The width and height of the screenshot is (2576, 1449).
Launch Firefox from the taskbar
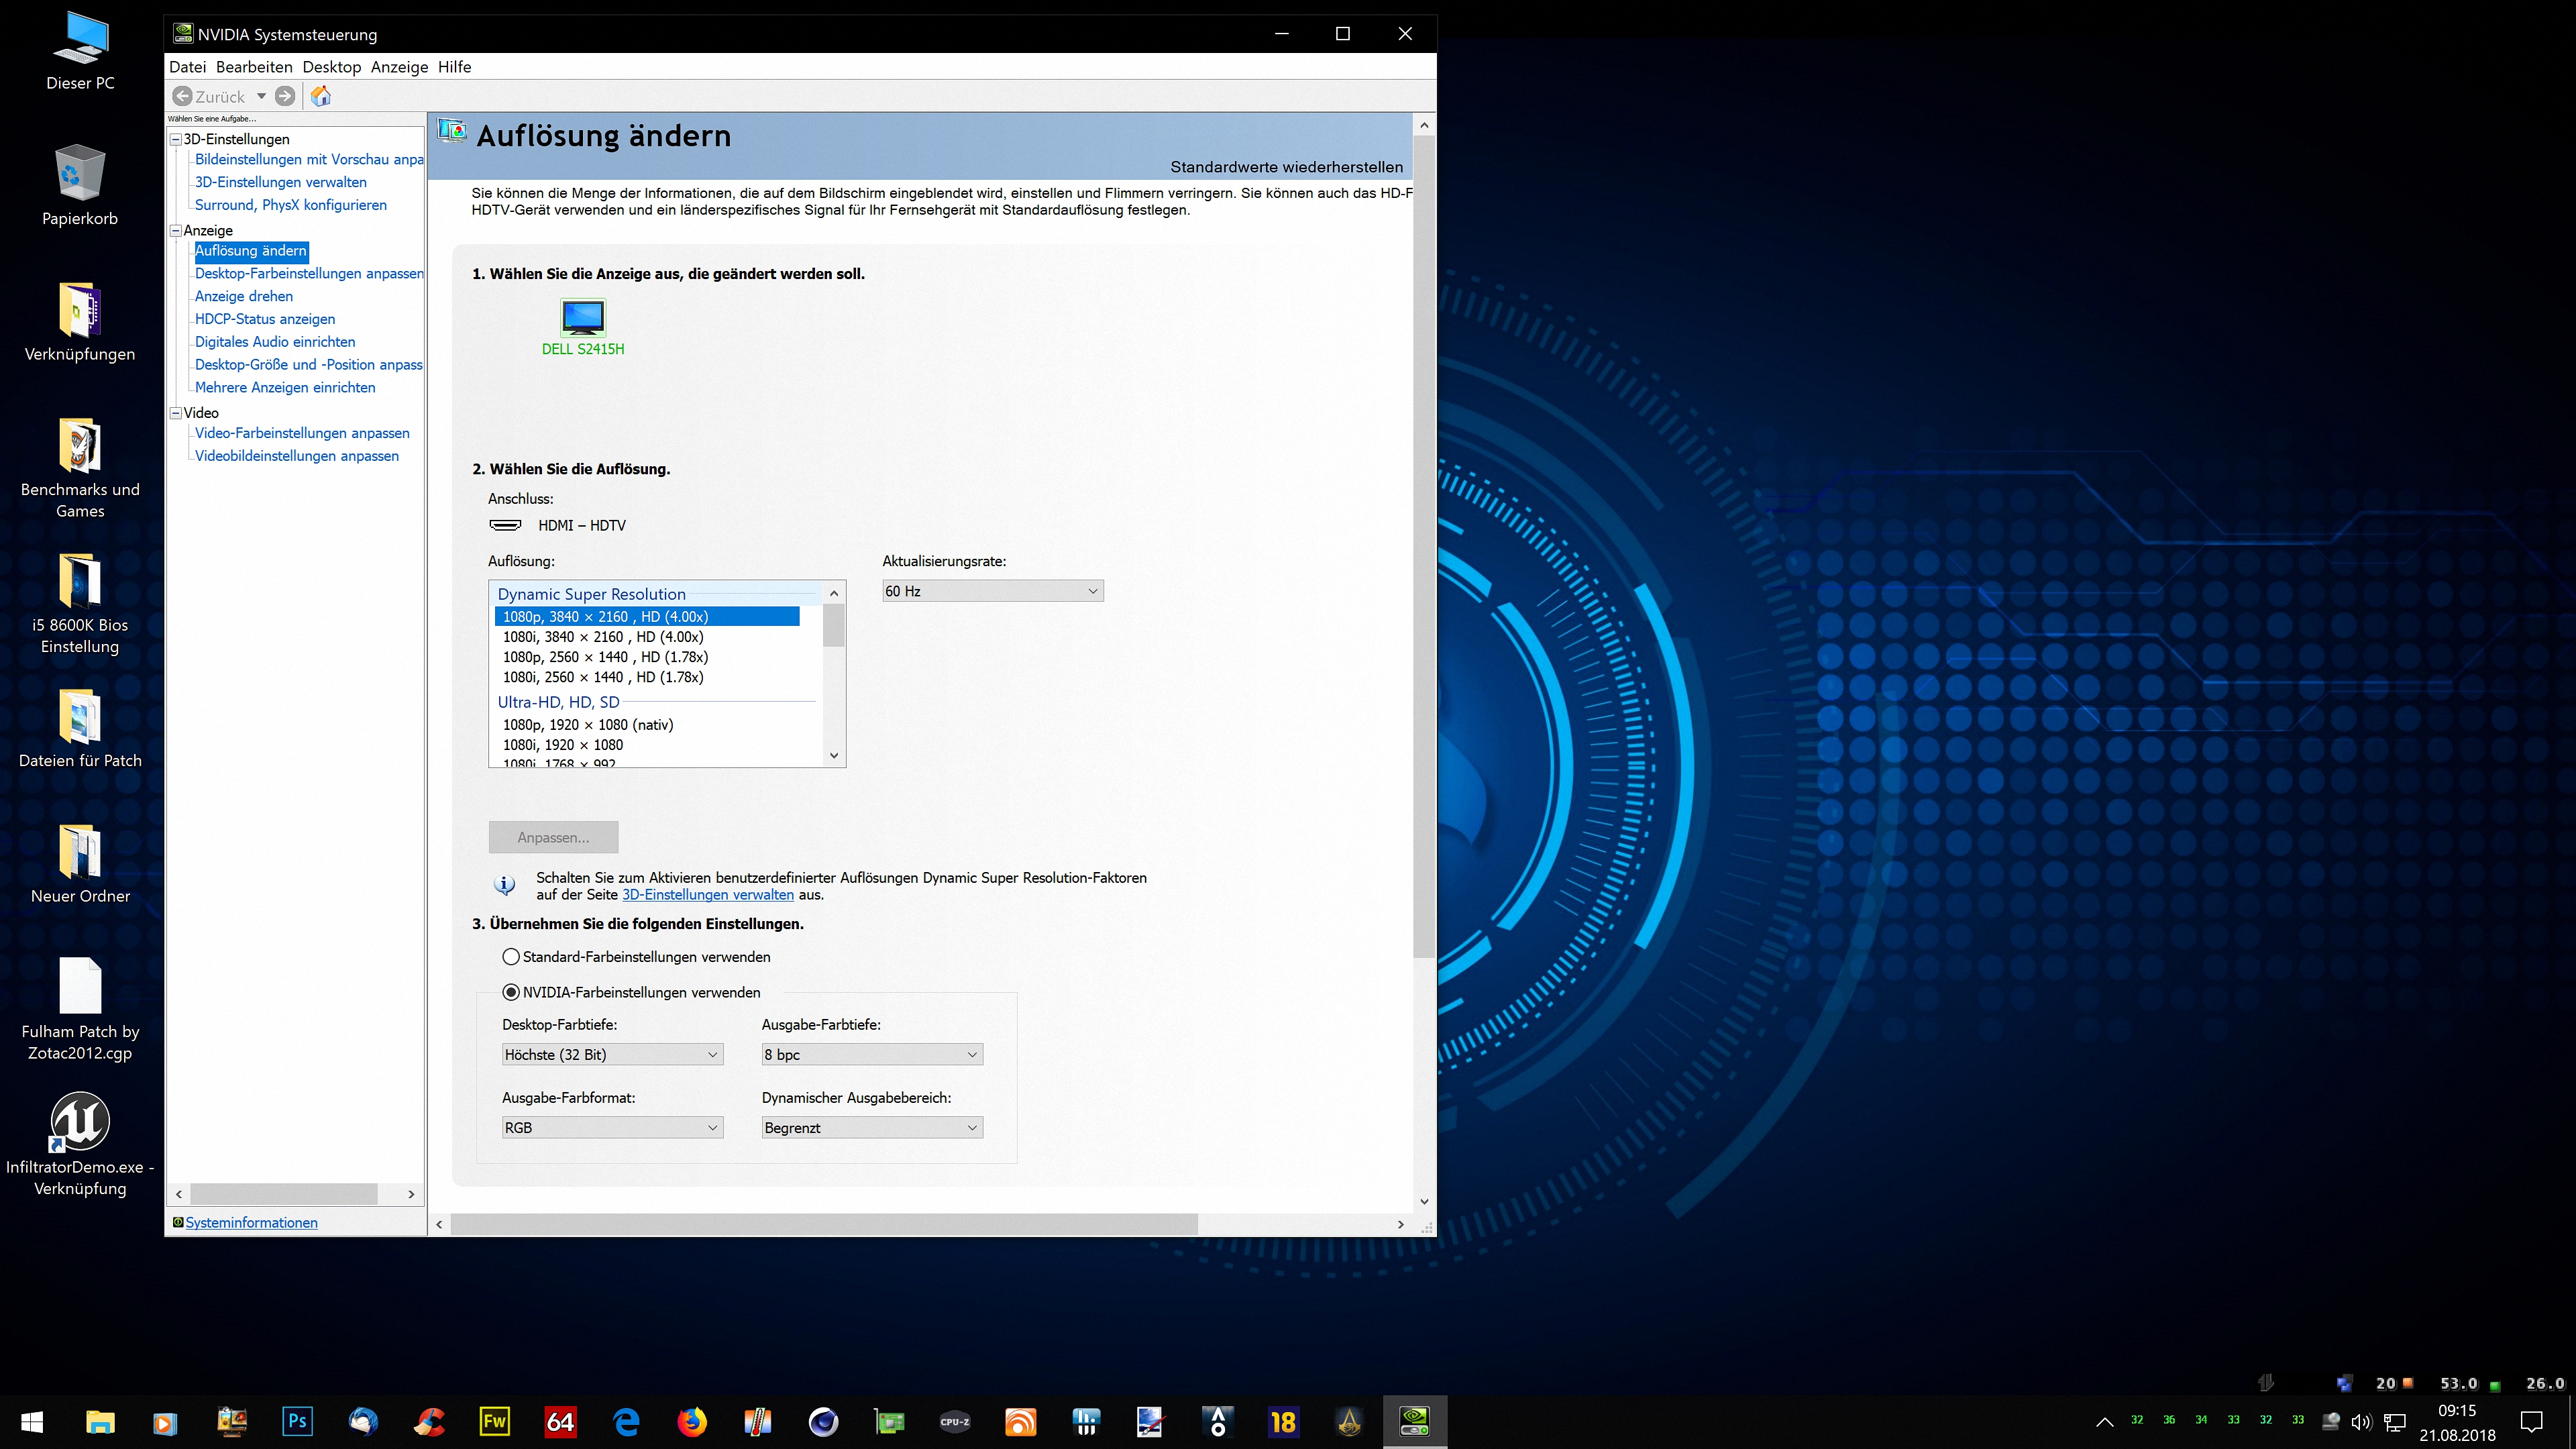pos(691,1421)
